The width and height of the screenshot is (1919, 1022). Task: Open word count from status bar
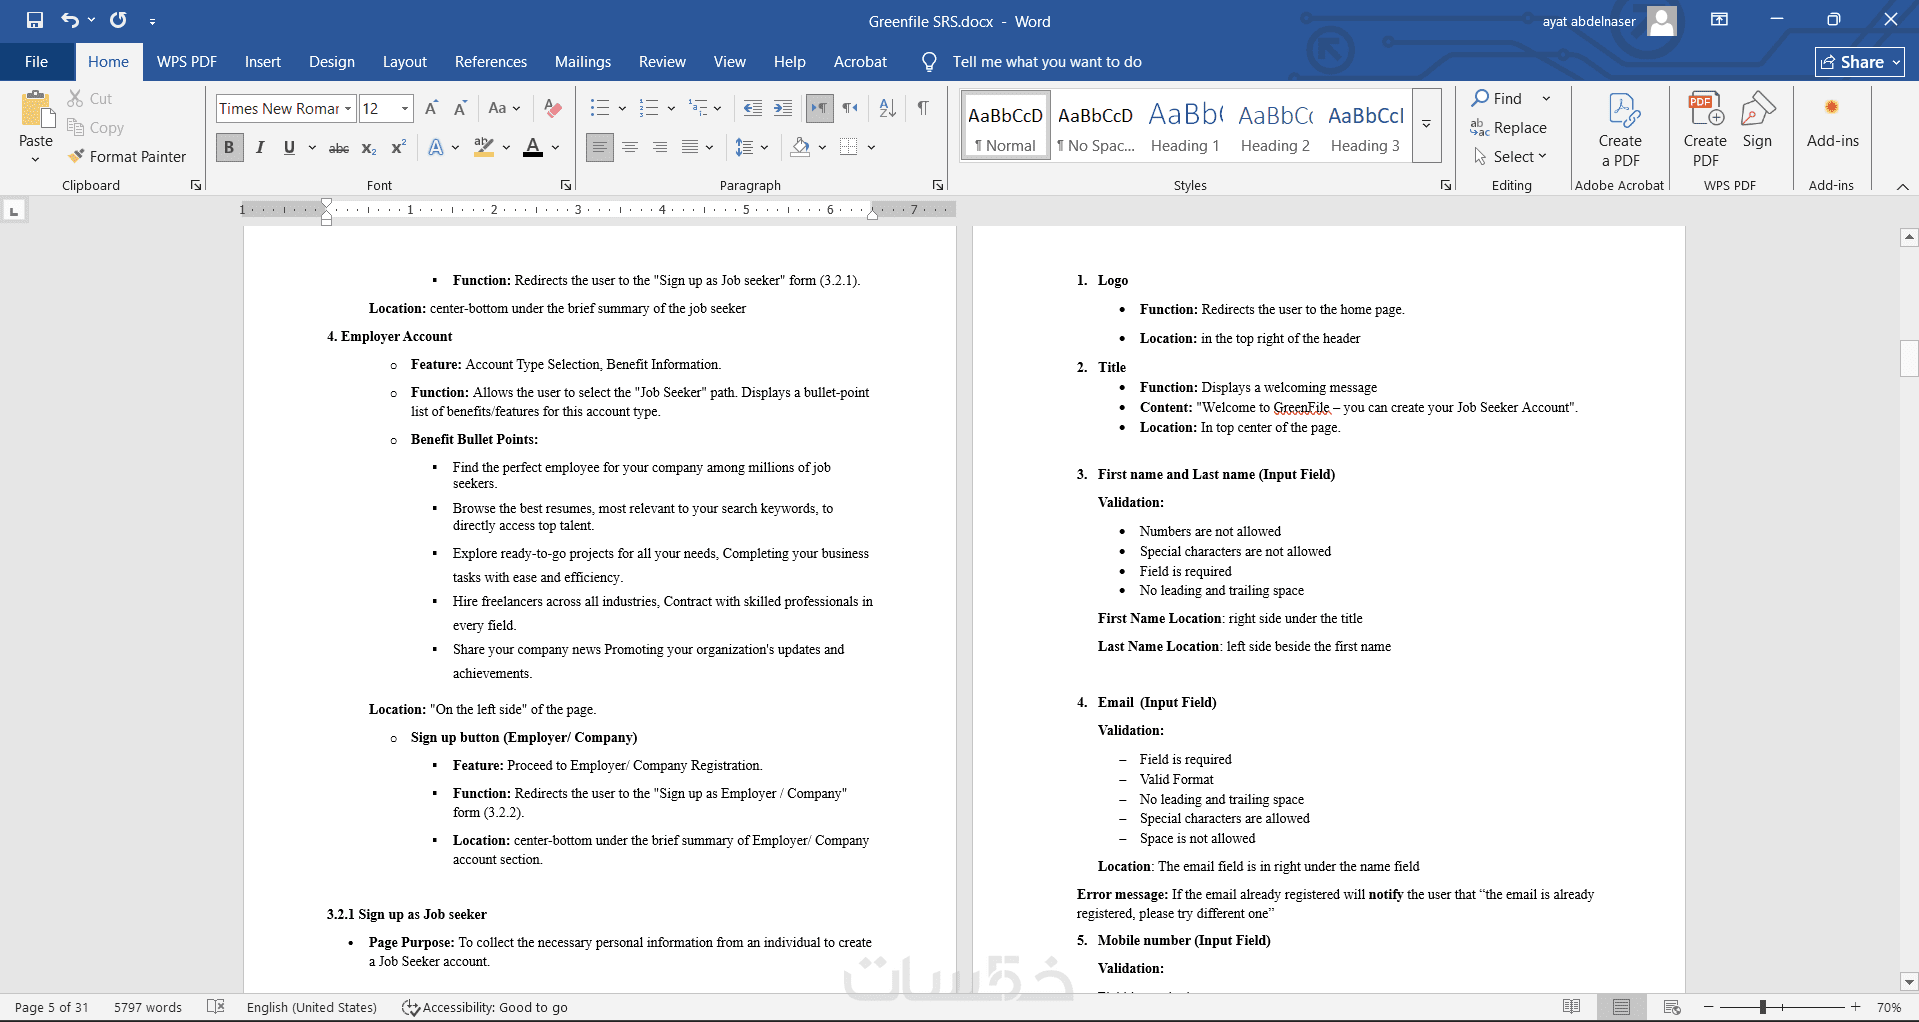point(148,1007)
